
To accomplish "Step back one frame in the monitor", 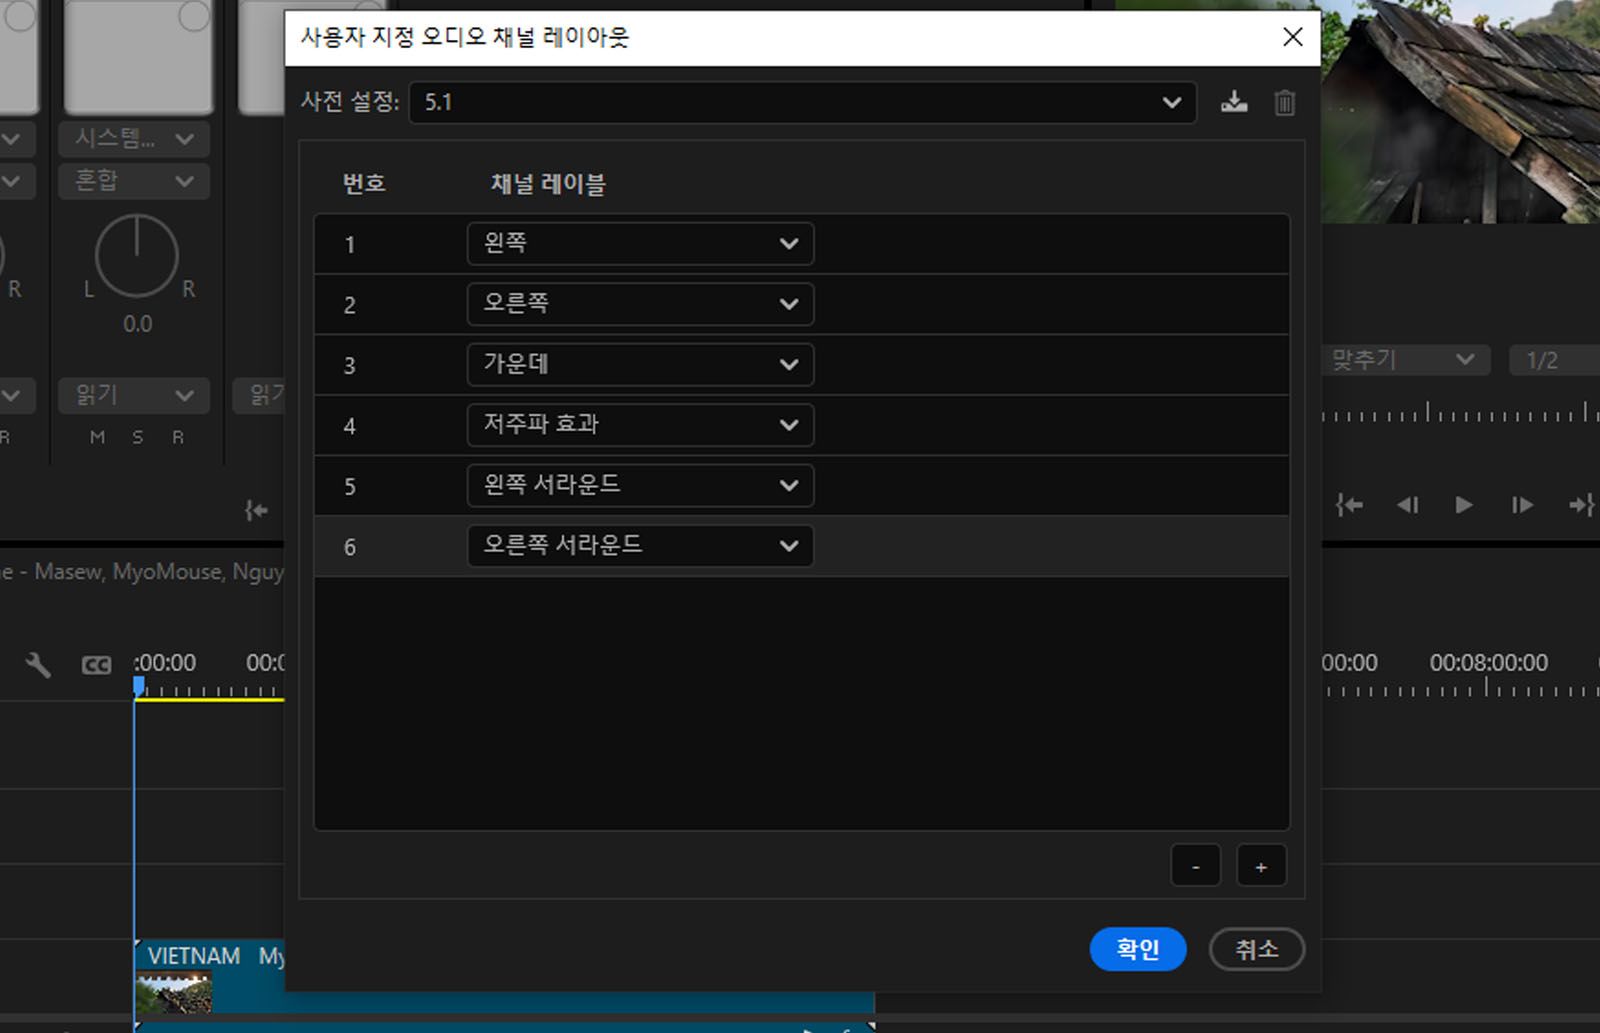I will coord(1408,505).
